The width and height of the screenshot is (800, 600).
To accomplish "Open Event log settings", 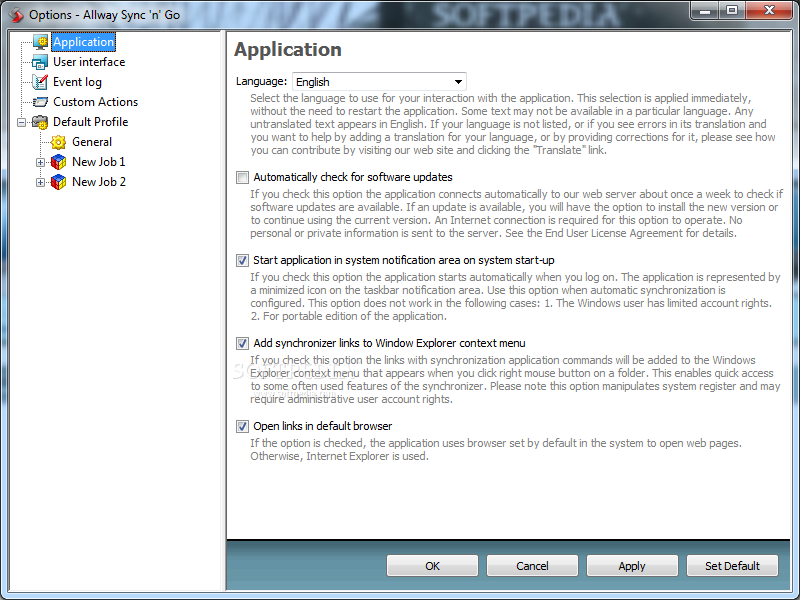I will point(77,82).
